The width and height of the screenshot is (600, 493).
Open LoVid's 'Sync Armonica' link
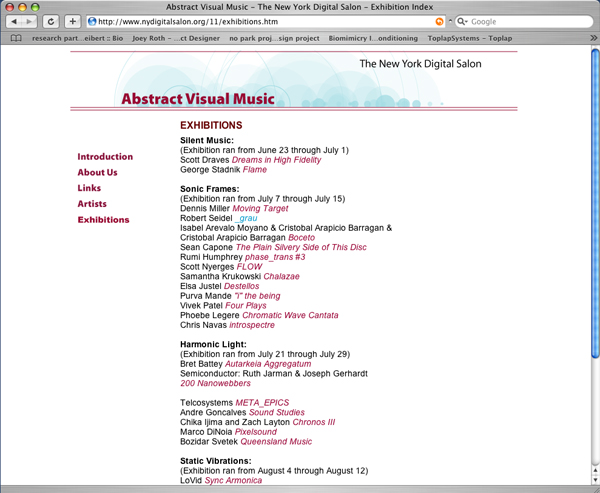233,480
